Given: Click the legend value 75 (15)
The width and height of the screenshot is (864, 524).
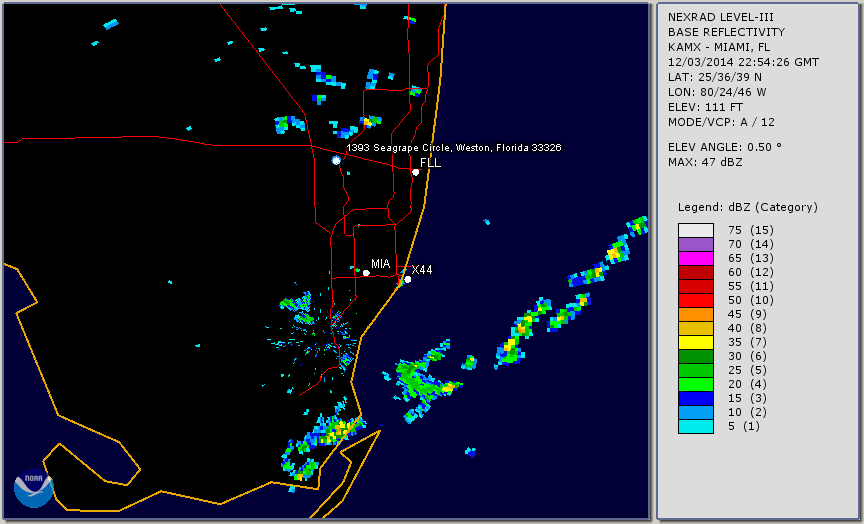Looking at the screenshot, I should coord(751,230).
